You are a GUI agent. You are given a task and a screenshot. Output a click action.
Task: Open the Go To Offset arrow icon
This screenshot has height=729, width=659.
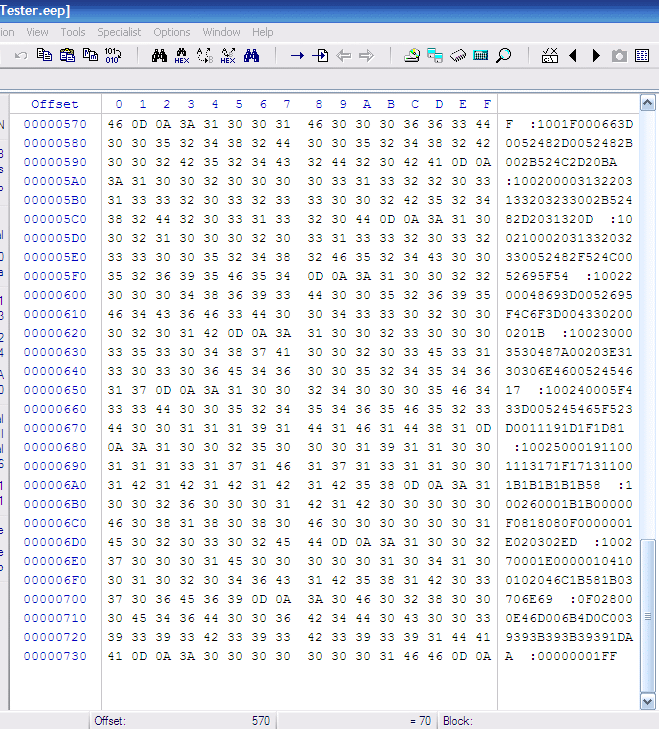click(x=297, y=56)
